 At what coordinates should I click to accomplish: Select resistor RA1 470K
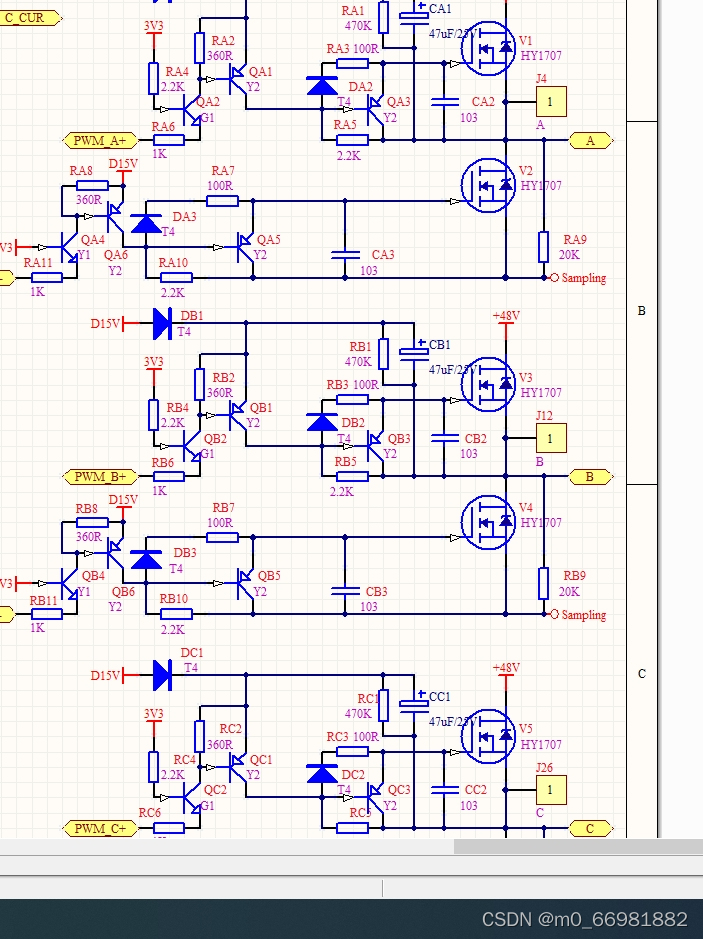click(383, 17)
